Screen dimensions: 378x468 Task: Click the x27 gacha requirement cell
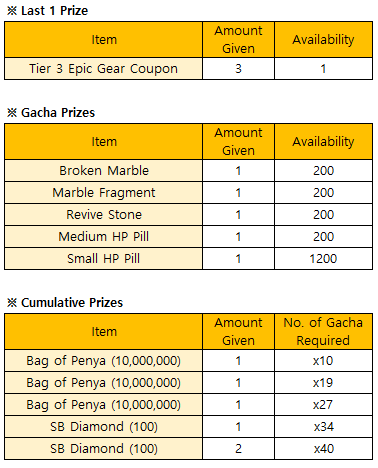(323, 405)
